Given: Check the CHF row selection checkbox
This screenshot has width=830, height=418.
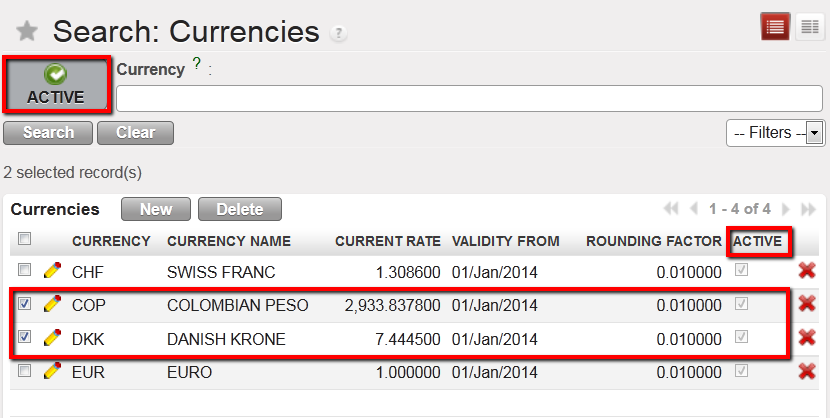Looking at the screenshot, I should (25, 271).
